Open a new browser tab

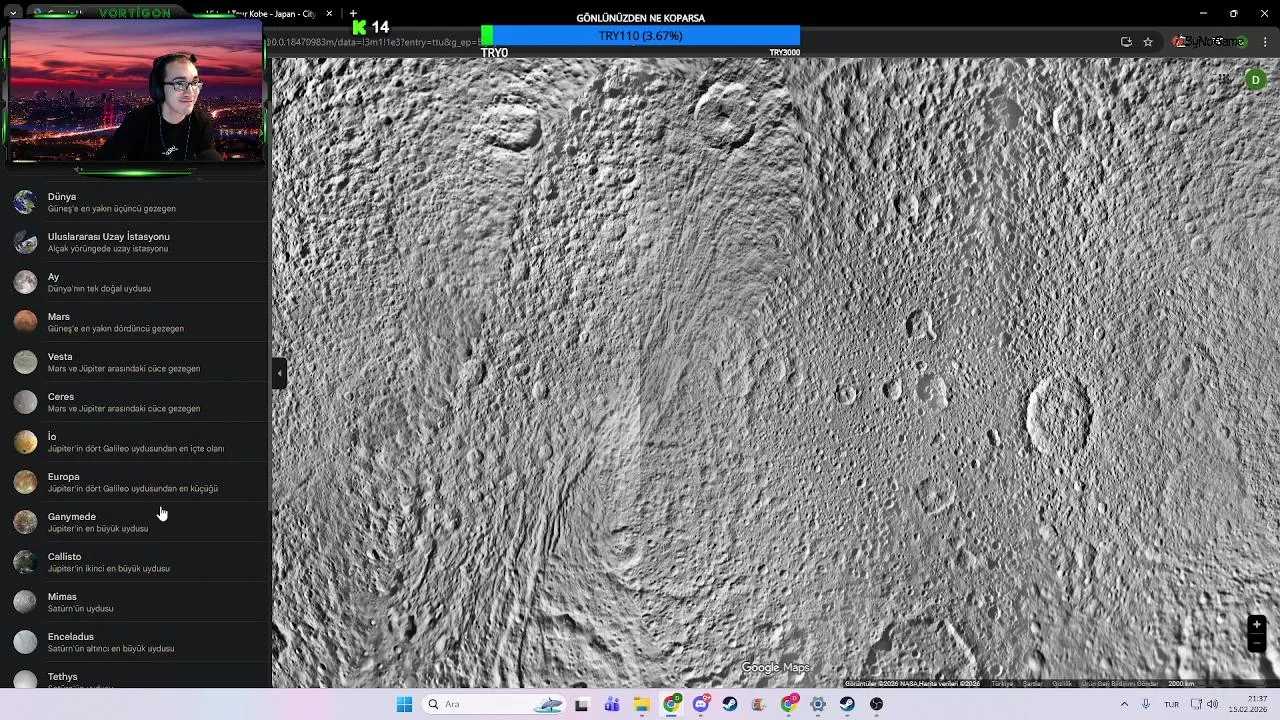(x=353, y=14)
